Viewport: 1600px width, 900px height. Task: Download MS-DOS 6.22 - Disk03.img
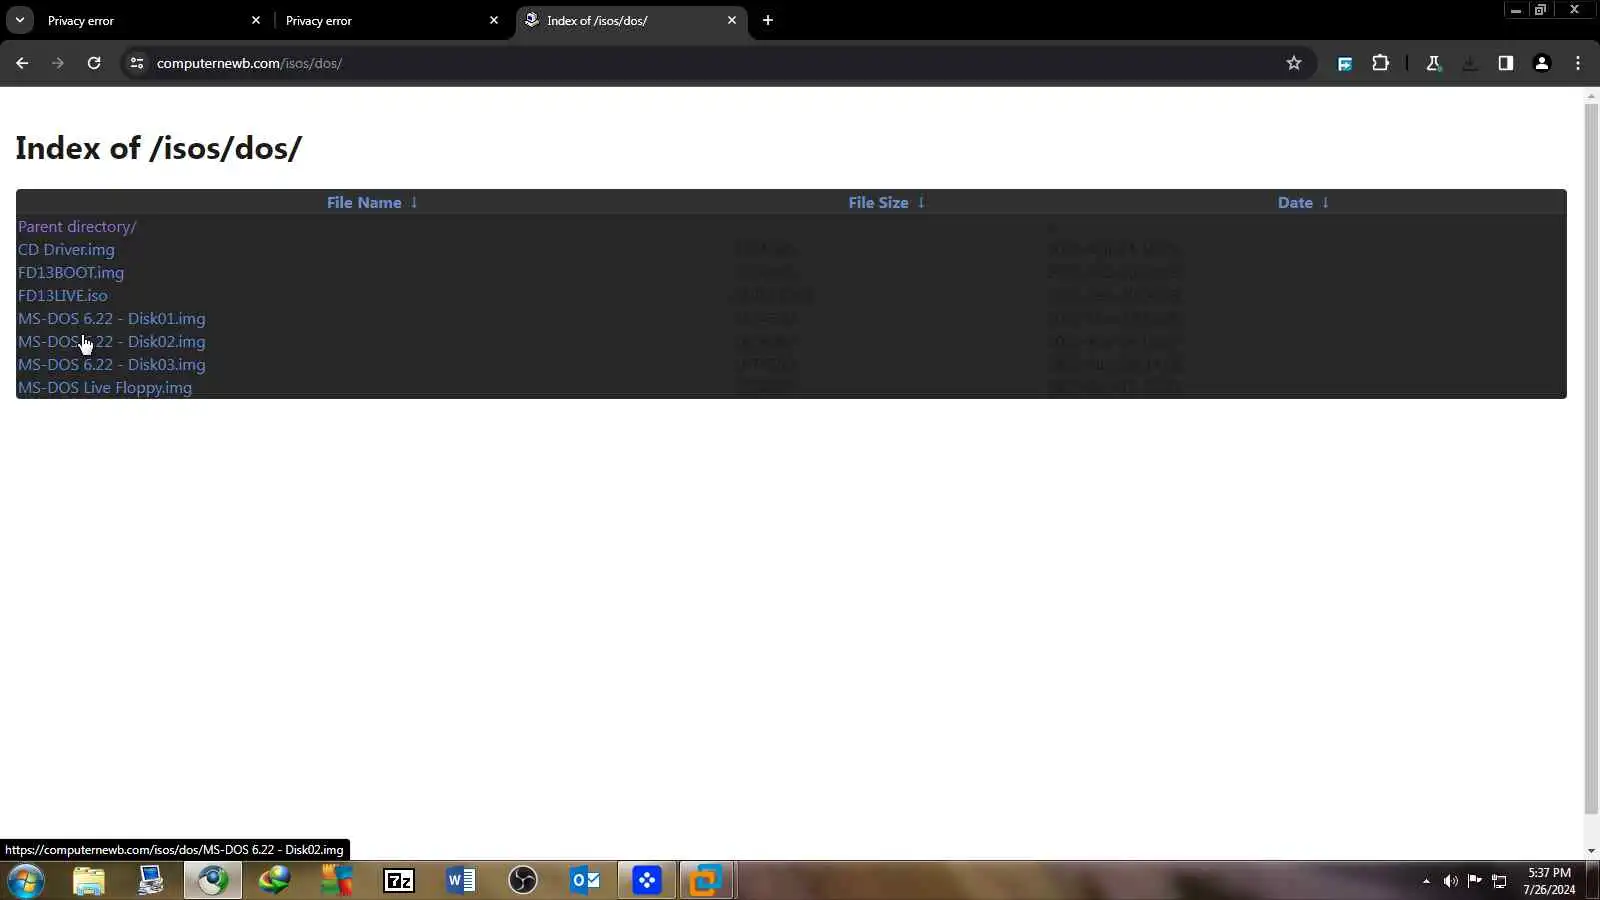pos(112,365)
